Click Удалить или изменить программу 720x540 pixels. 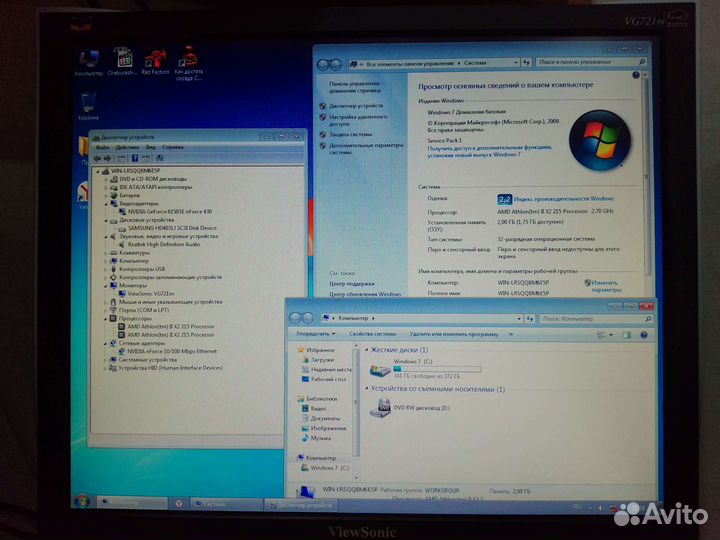click(x=454, y=334)
